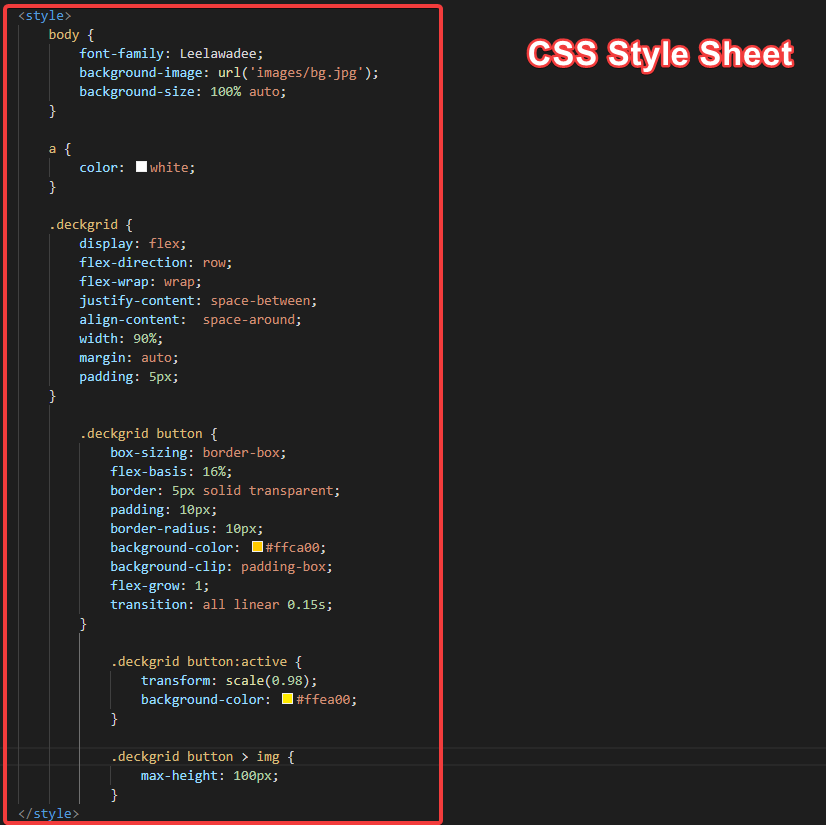Select the space-between value
Viewport: 826px width, 825px height.
pos(263,300)
